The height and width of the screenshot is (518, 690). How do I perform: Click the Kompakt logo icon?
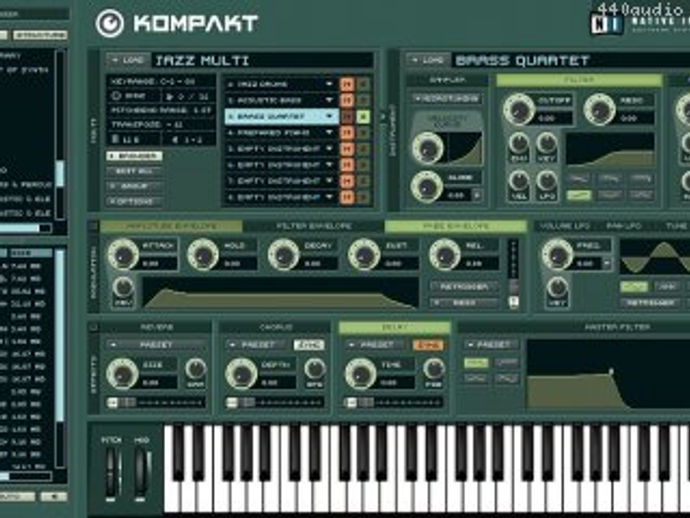tap(110, 23)
